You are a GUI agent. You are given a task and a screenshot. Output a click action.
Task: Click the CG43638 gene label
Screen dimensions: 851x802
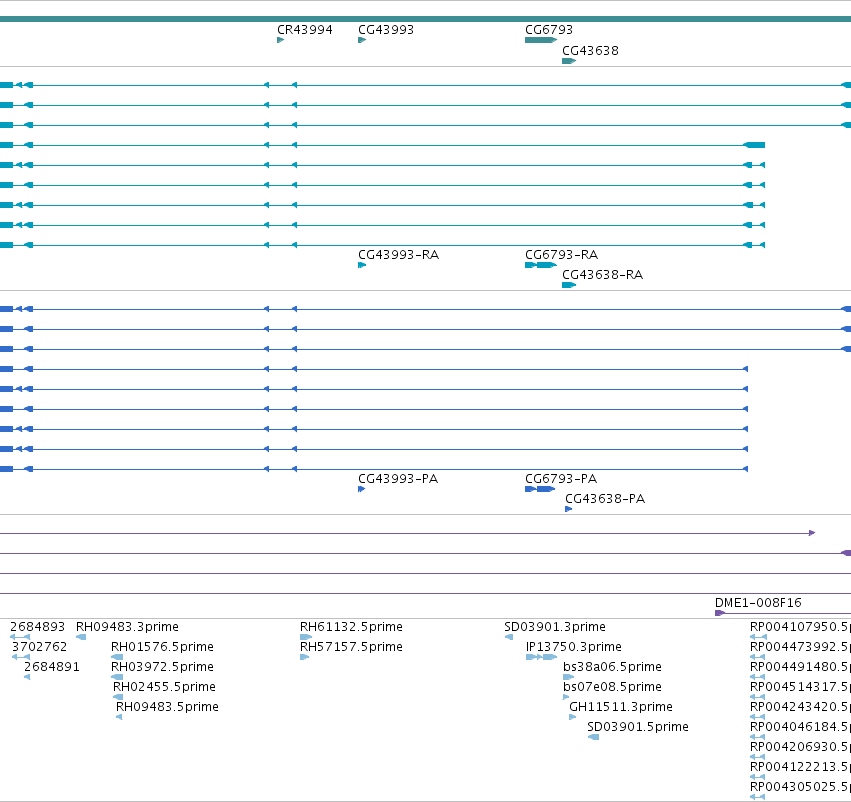coord(590,51)
